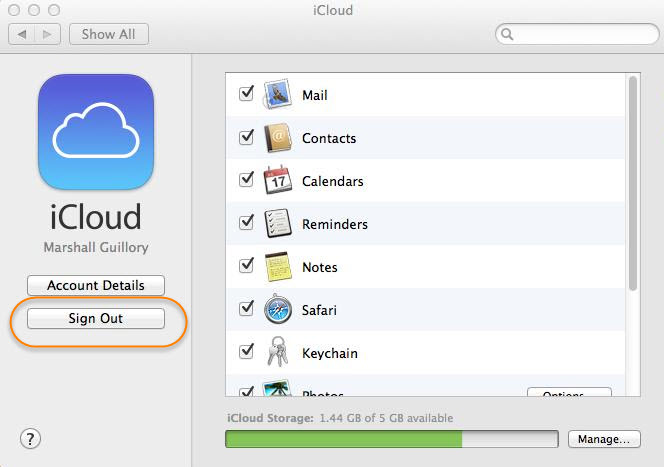Image resolution: width=664 pixels, height=467 pixels.
Task: Click the iCloud storage usage bar
Action: [392, 439]
